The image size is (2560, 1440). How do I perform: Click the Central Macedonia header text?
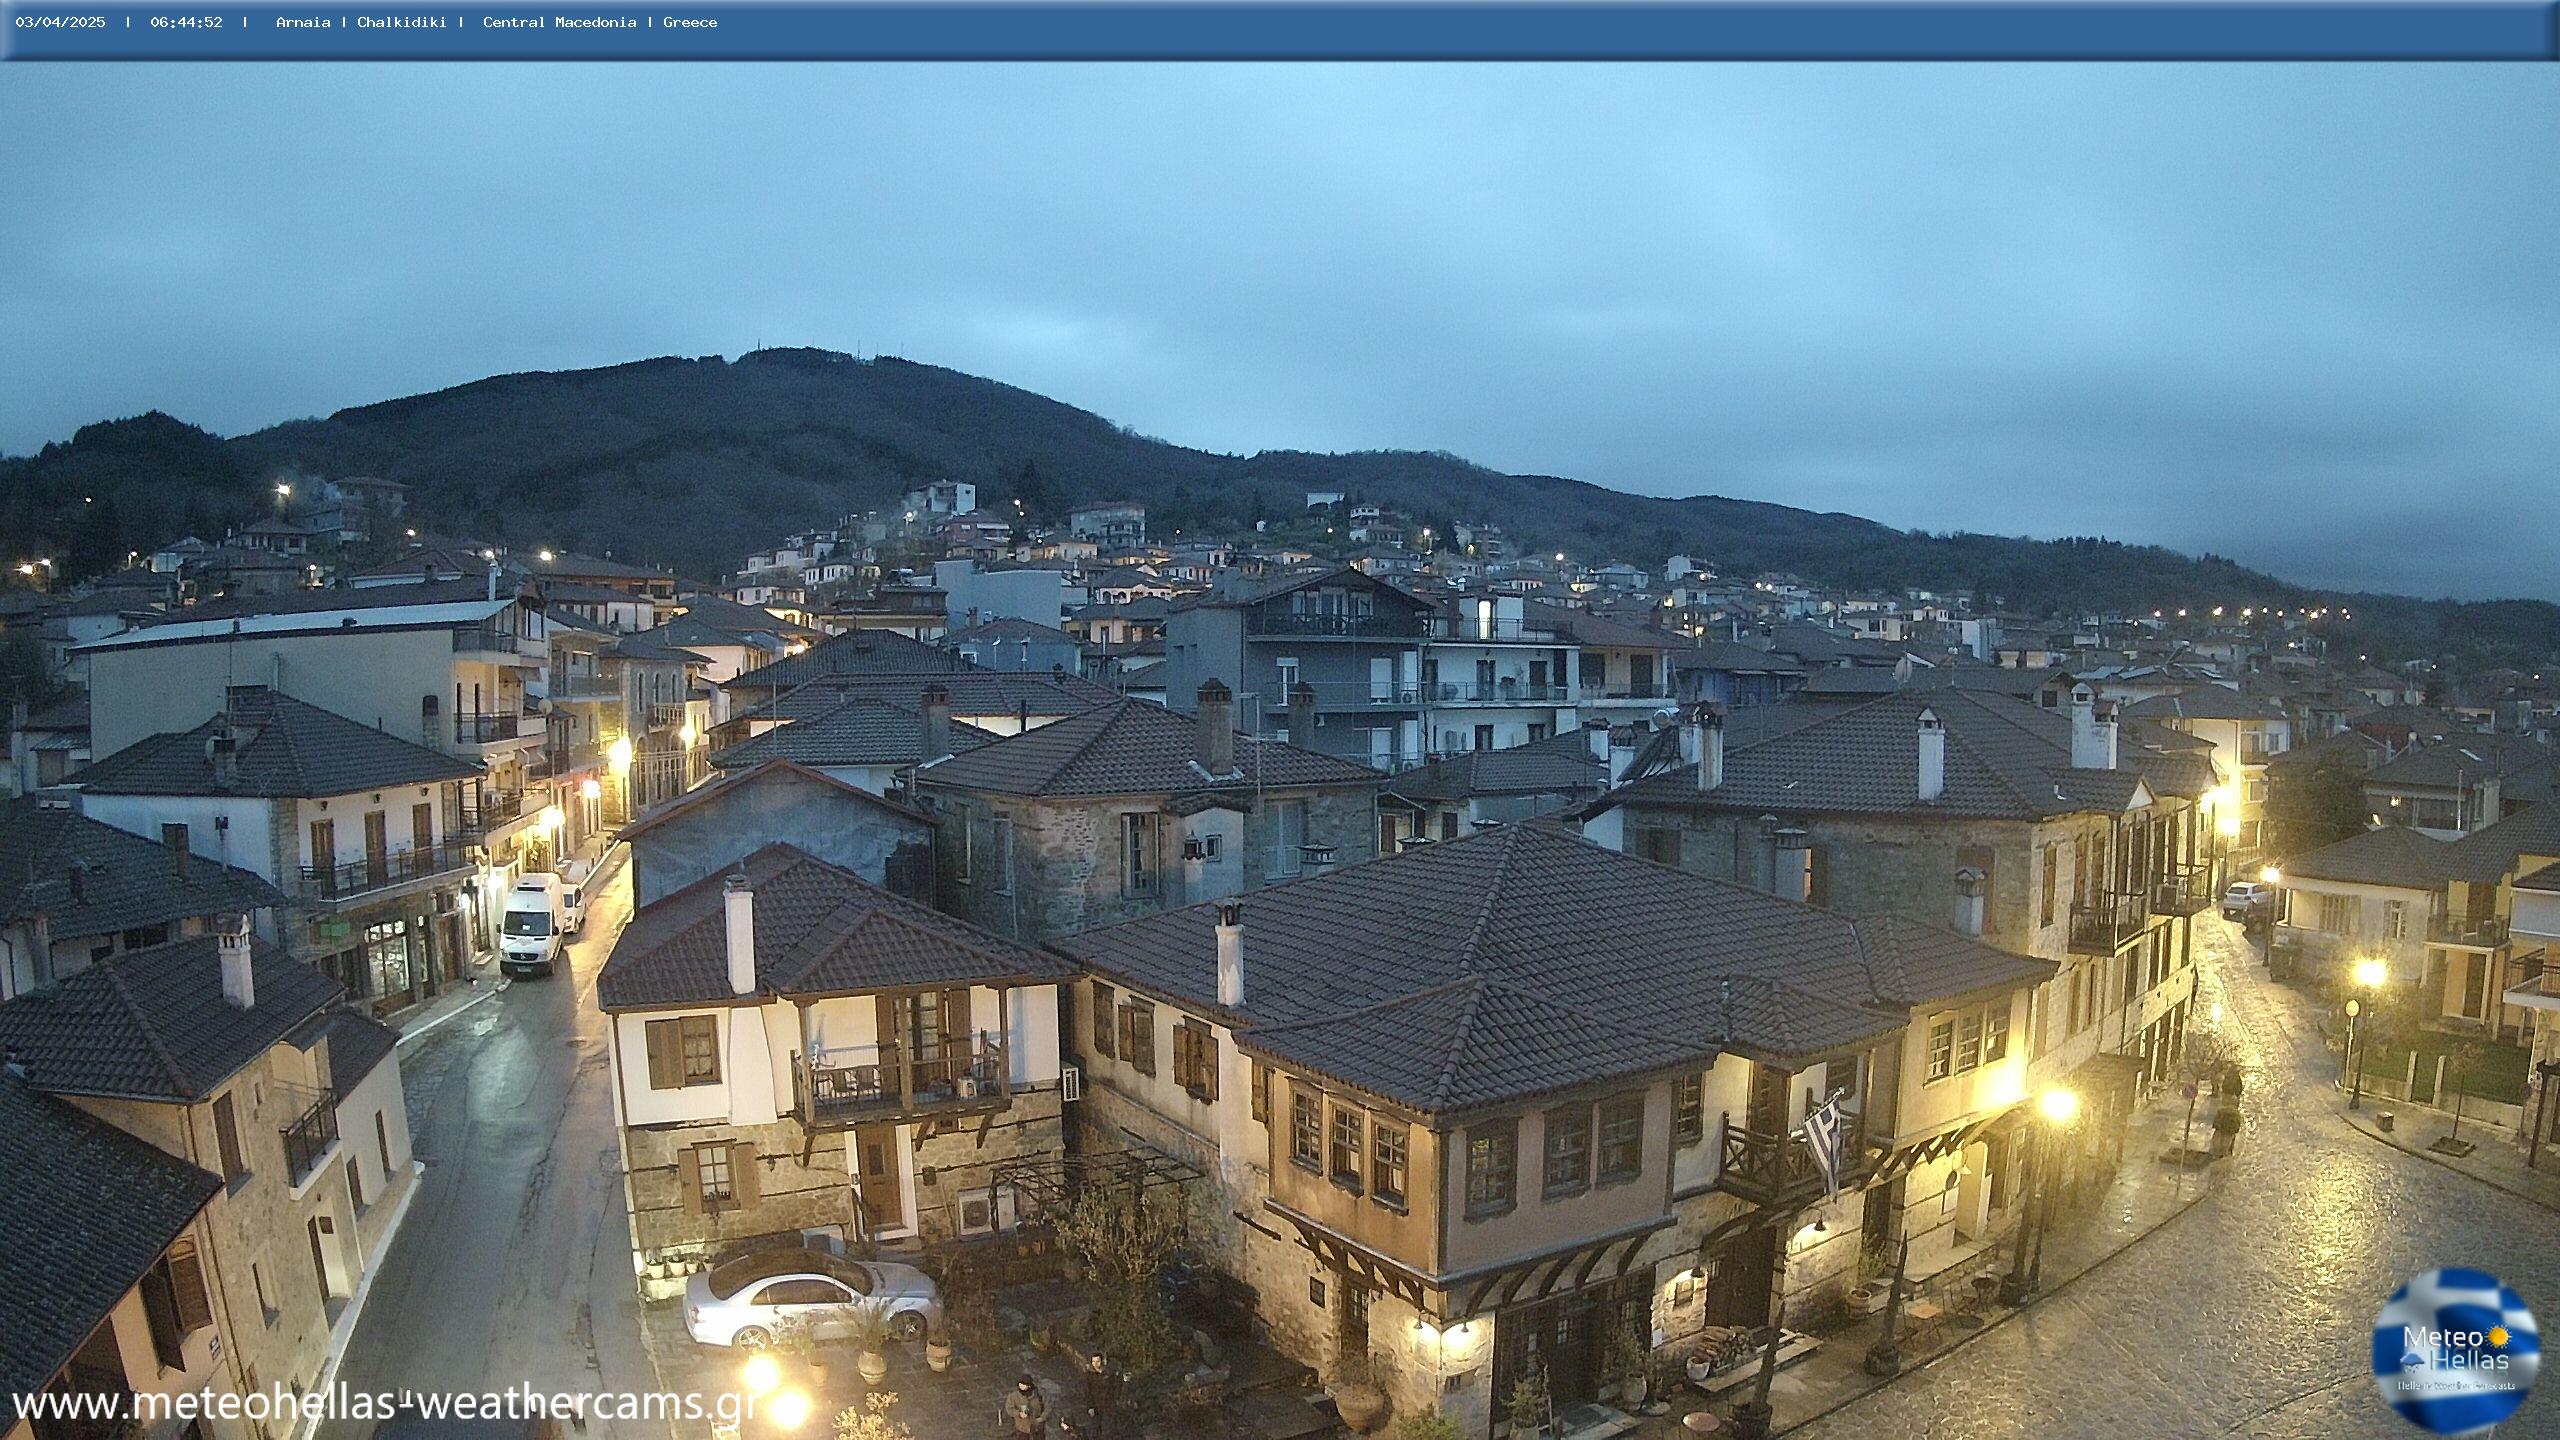[559, 22]
